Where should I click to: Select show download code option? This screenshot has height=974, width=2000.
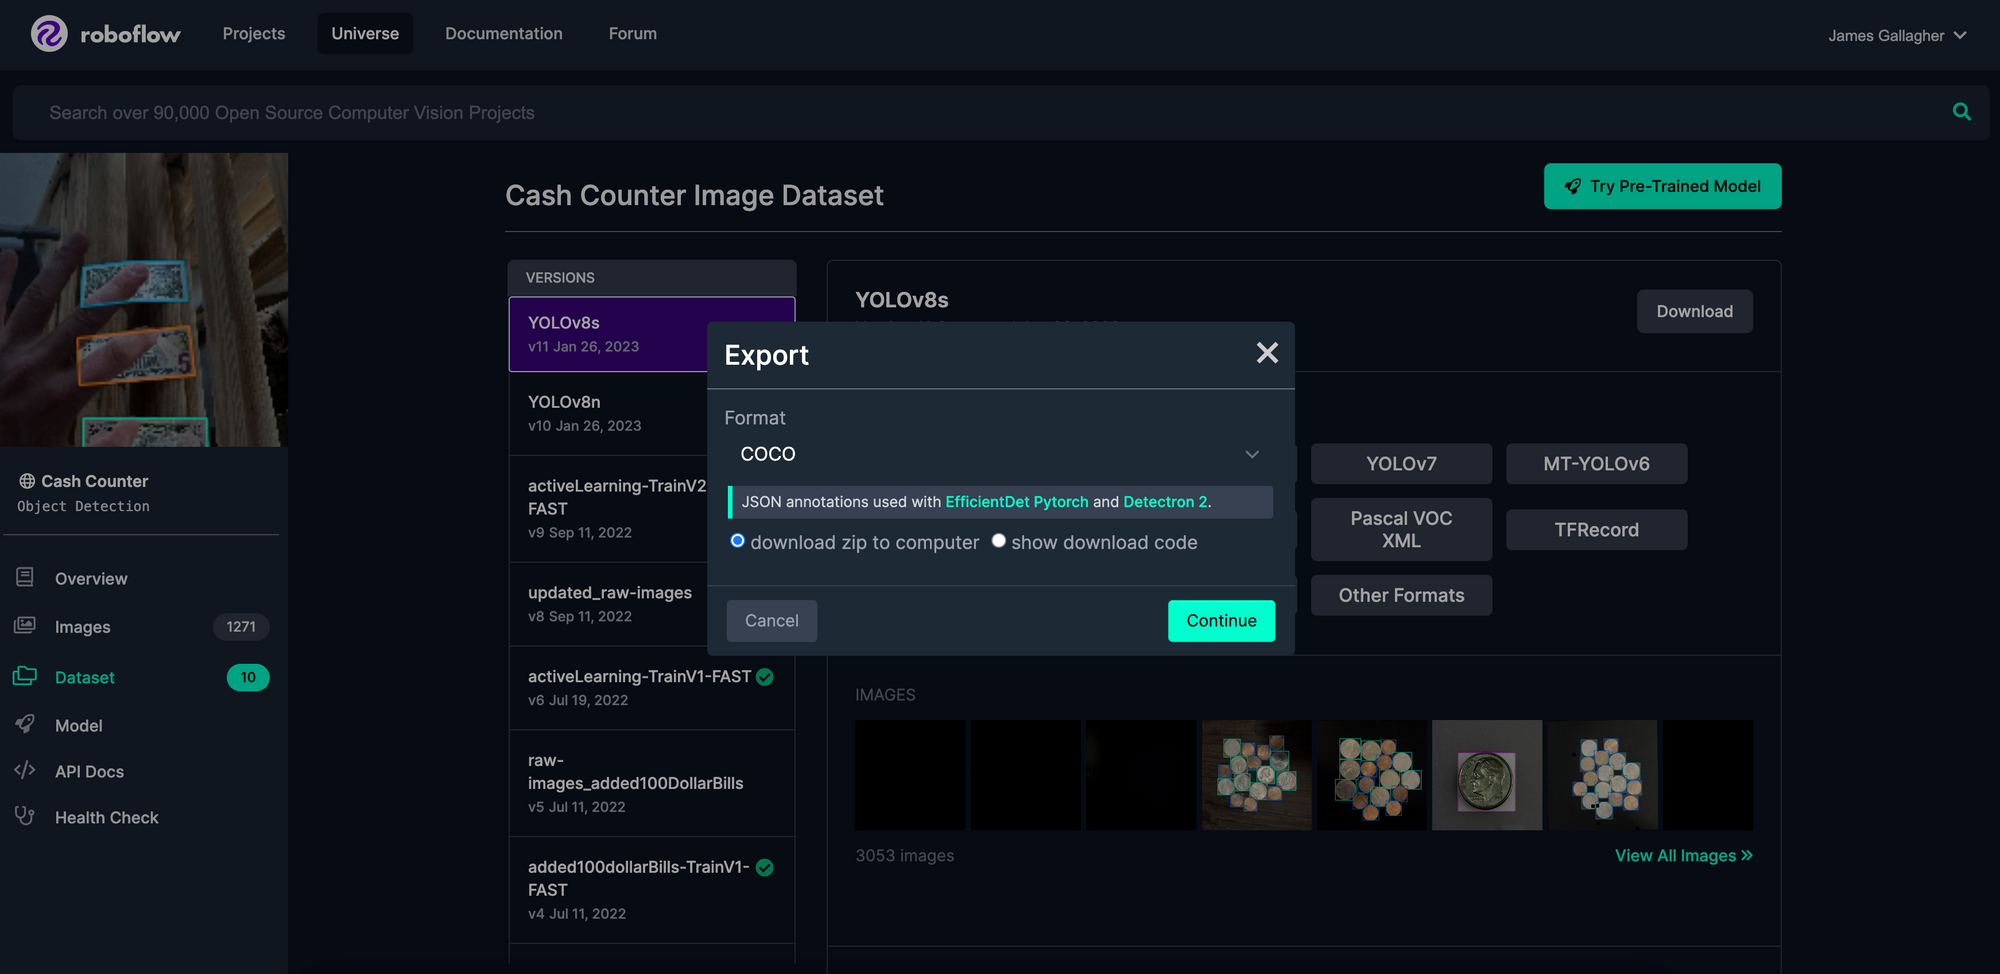[x=998, y=541]
